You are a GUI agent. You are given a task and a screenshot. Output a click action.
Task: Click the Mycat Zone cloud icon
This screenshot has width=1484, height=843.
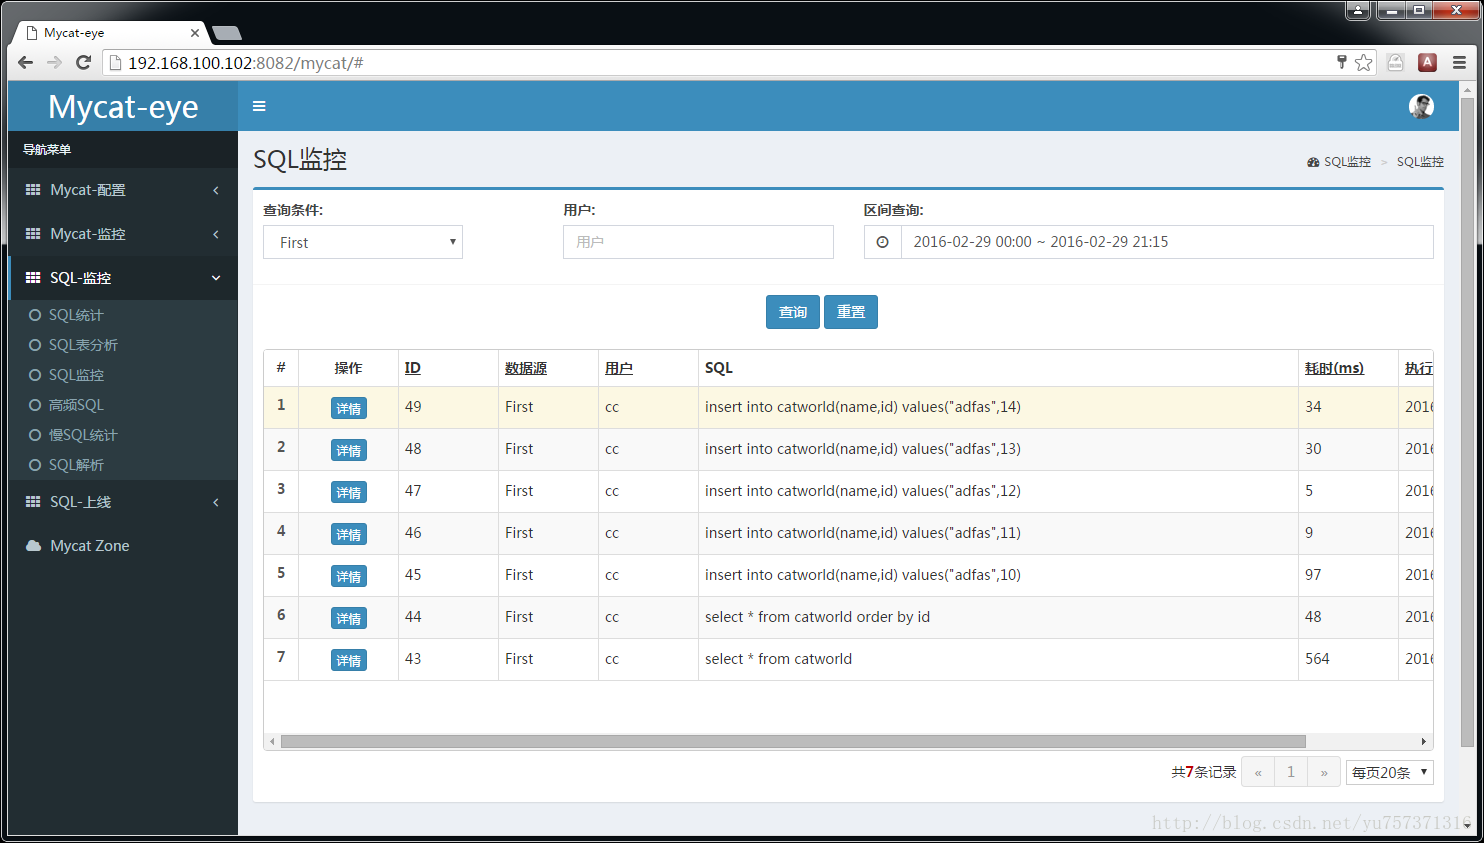point(33,546)
